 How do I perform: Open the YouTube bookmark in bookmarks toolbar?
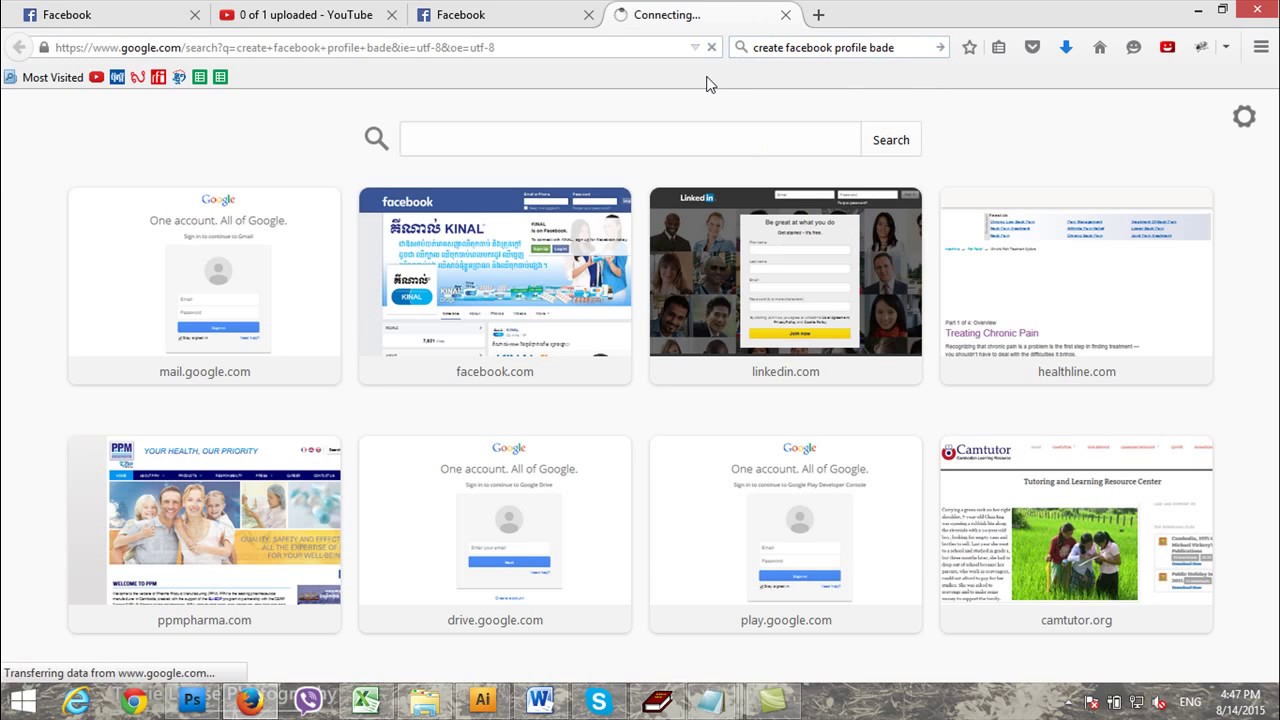[96, 77]
